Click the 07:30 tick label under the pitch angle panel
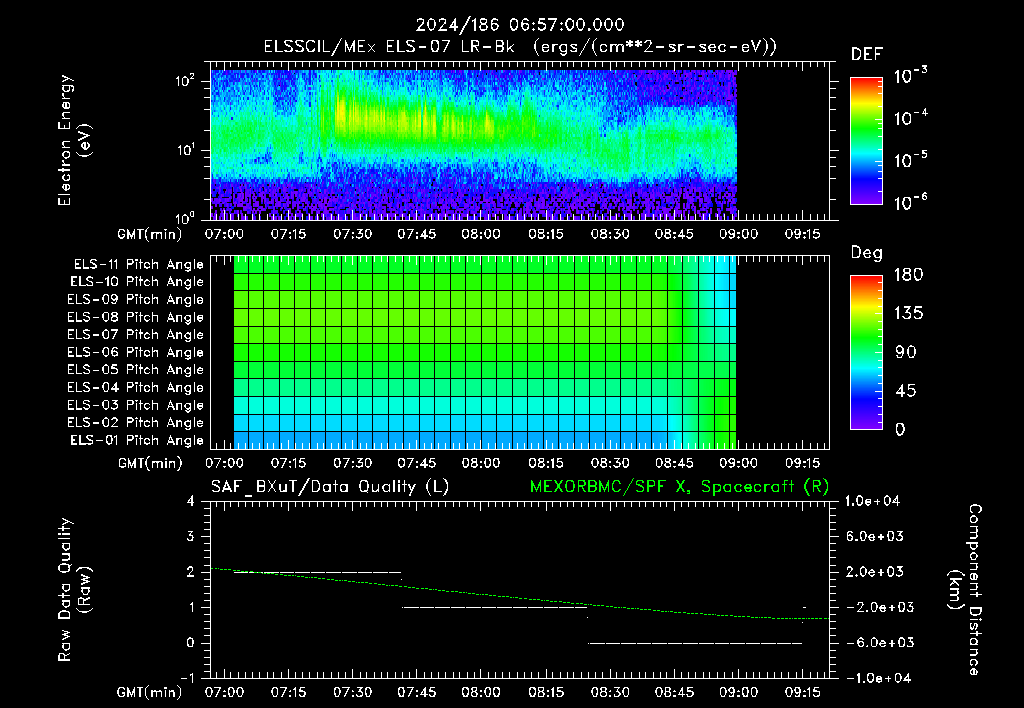 coord(353,463)
